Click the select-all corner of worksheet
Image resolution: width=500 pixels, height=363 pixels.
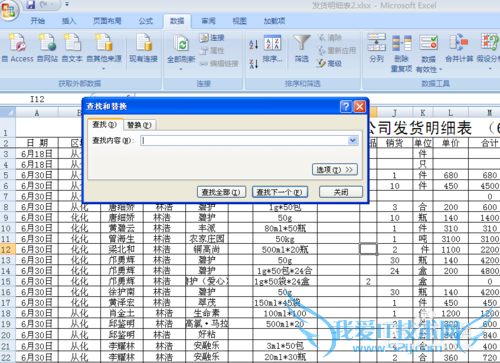point(8,112)
